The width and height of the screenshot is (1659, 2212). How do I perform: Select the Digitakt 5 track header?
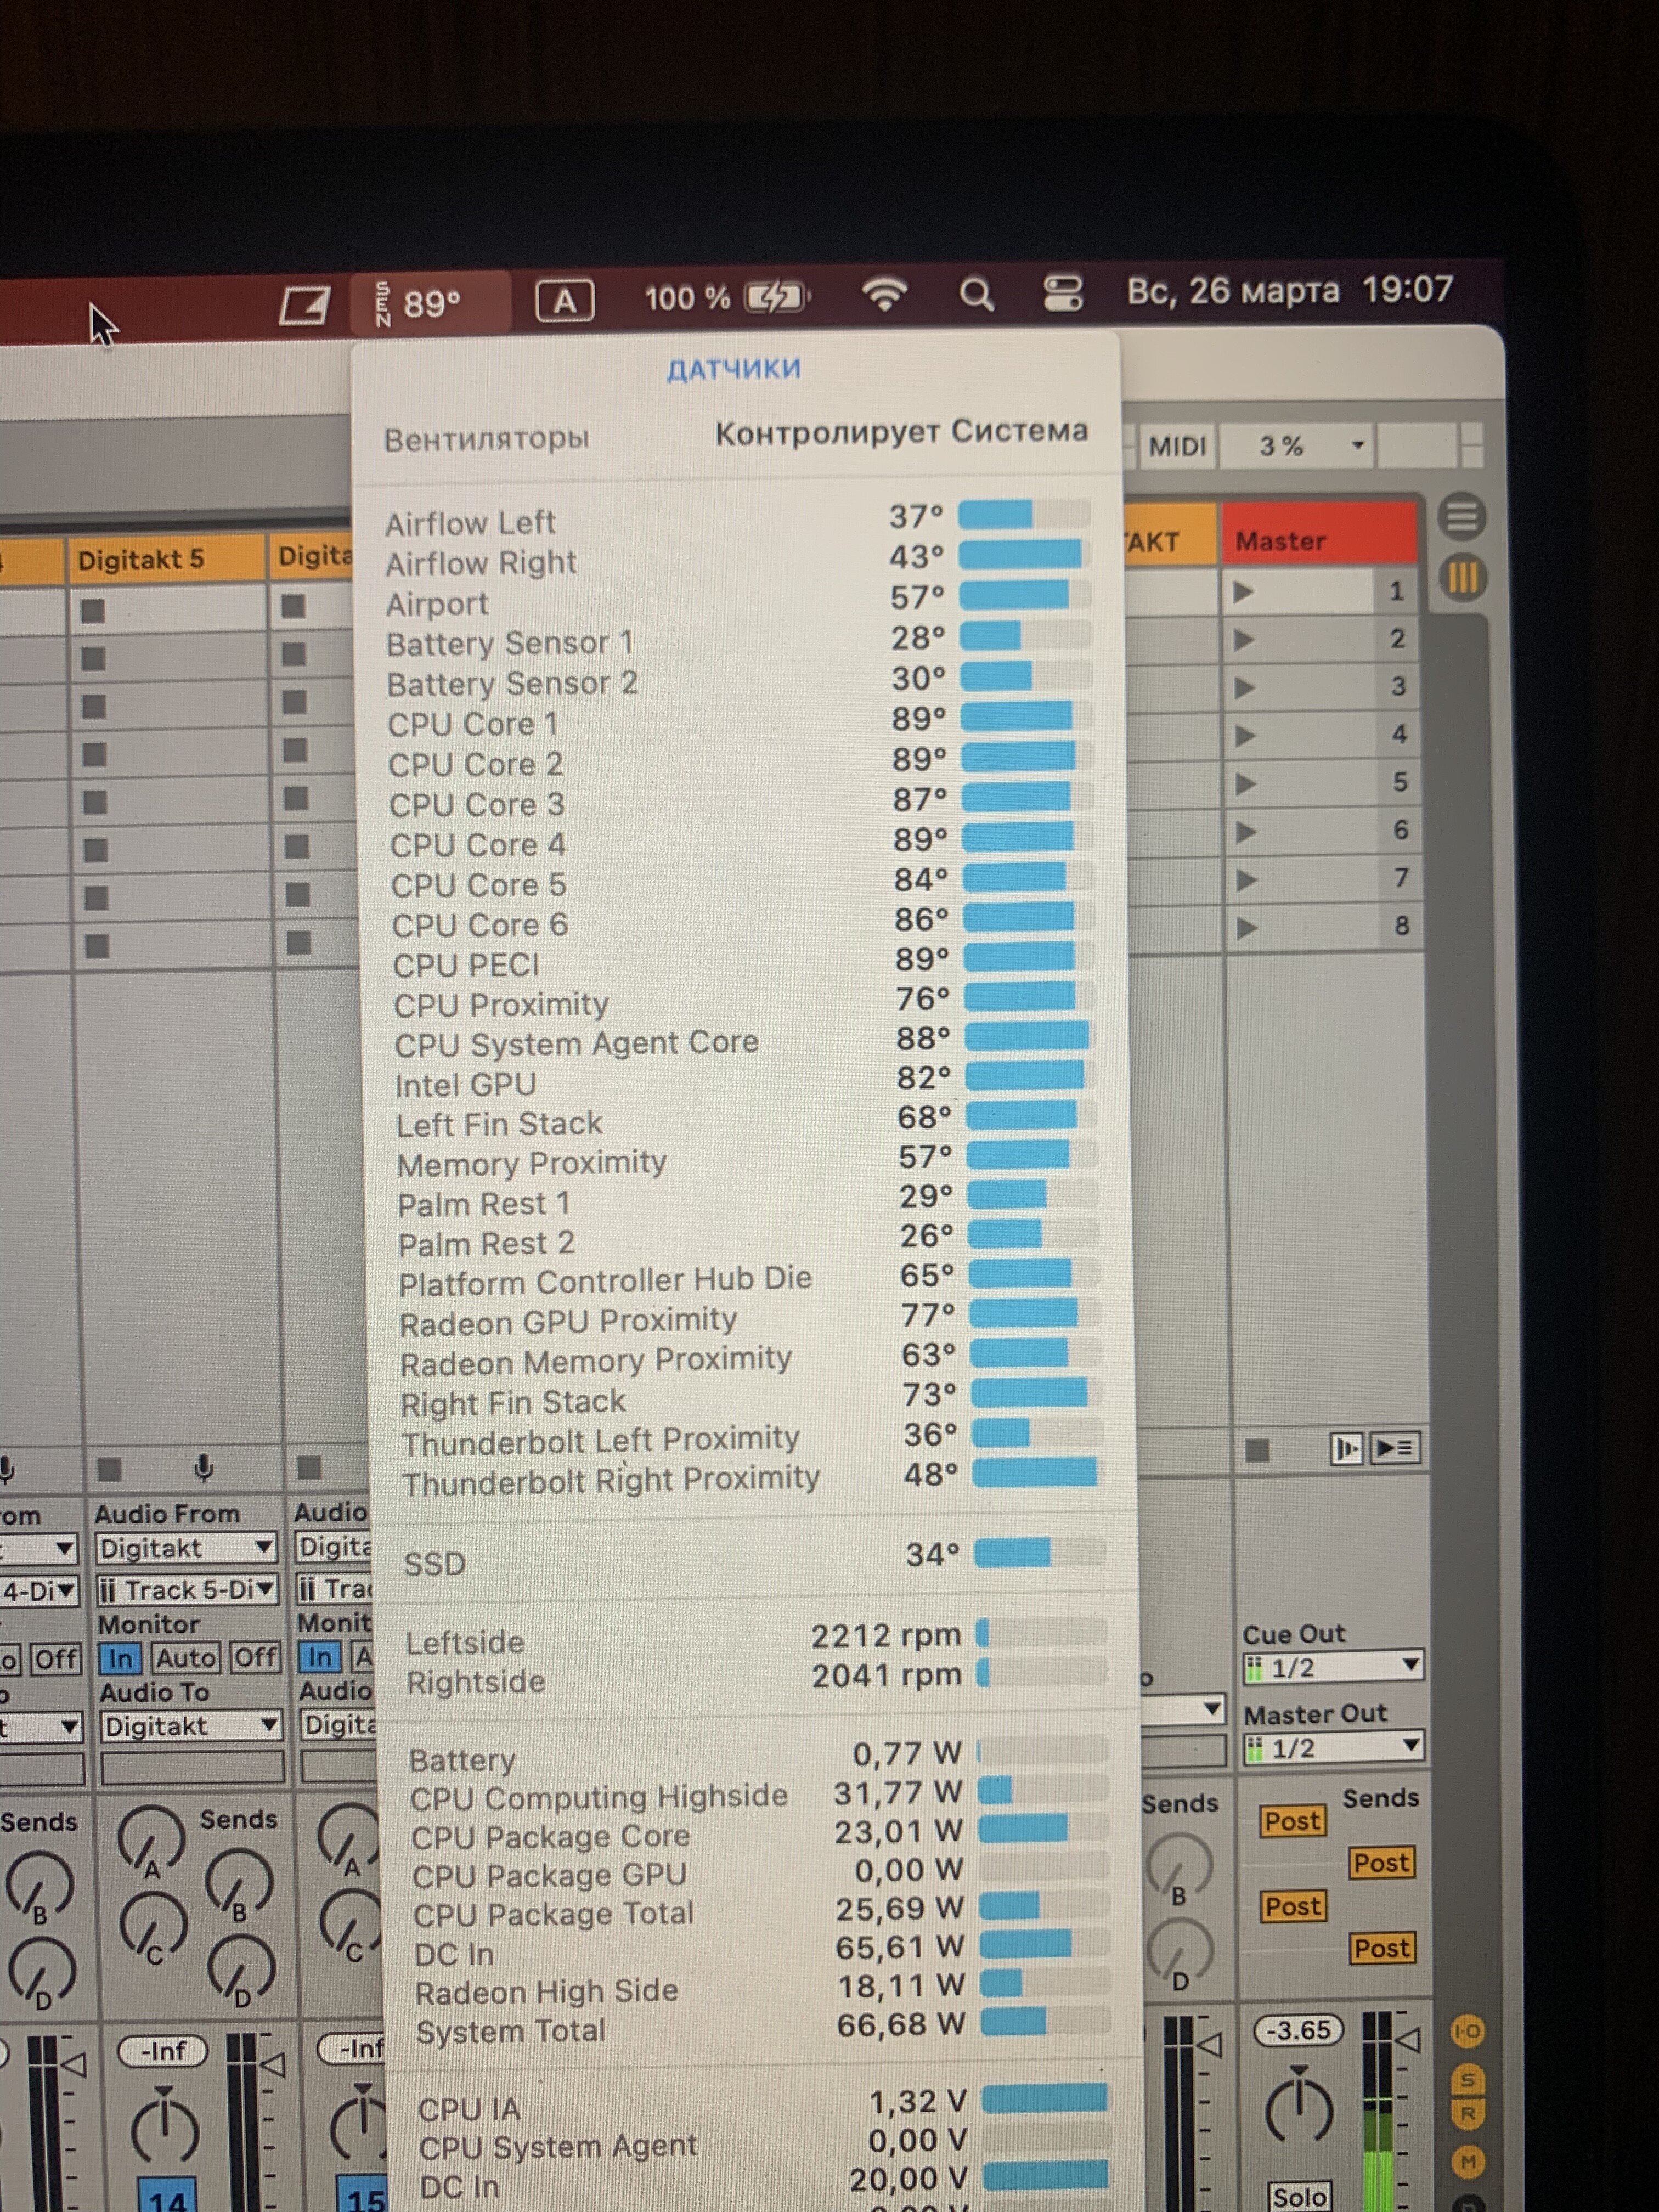[x=167, y=559]
